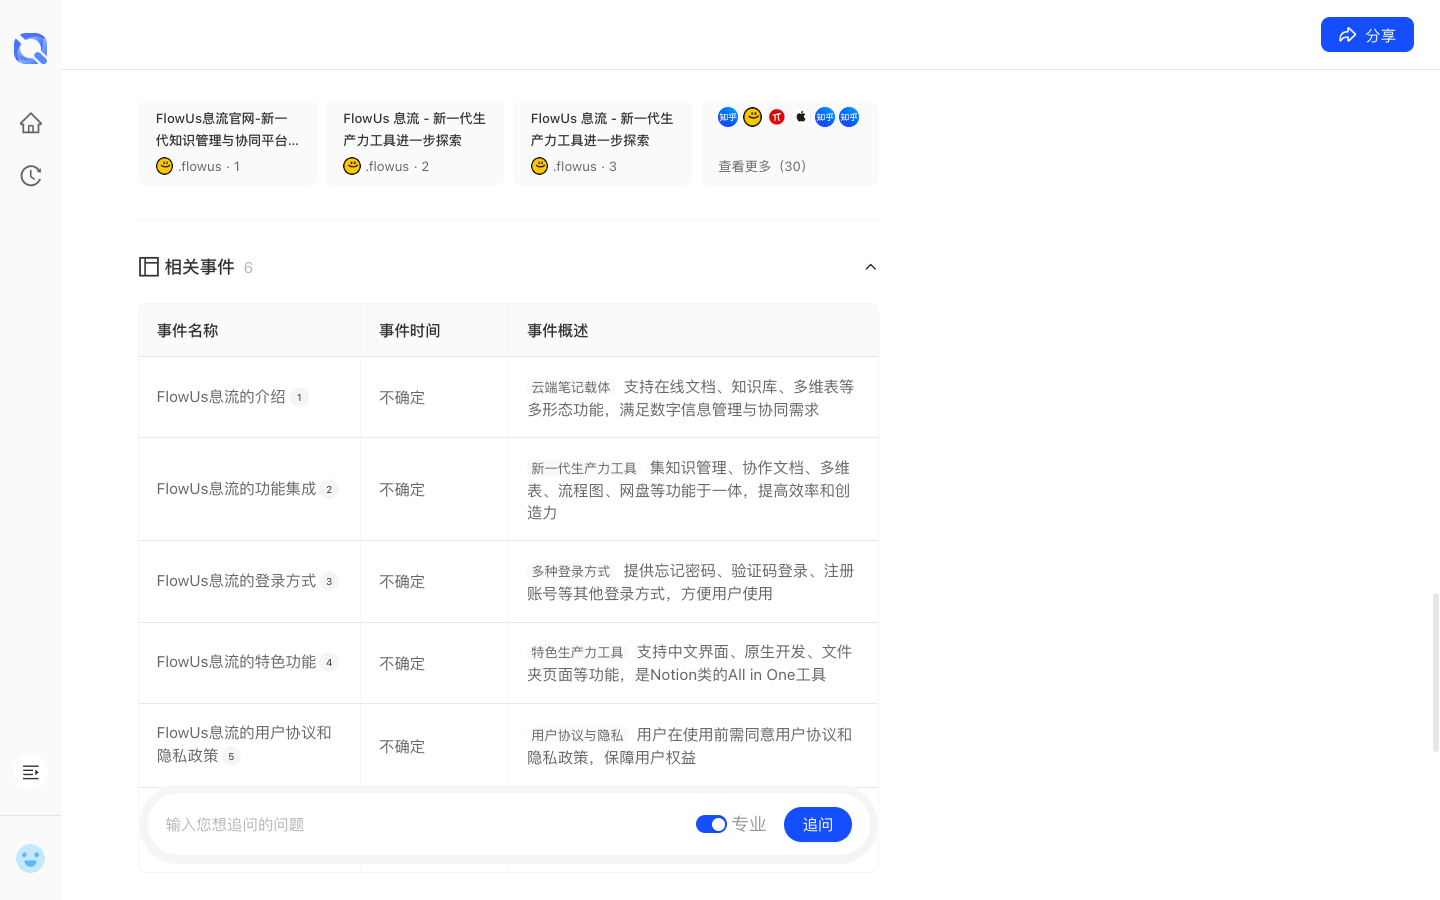Viewport: 1440px width, 900px height.
Task: Open the source card numbered flowus 3
Action: [x=602, y=144]
